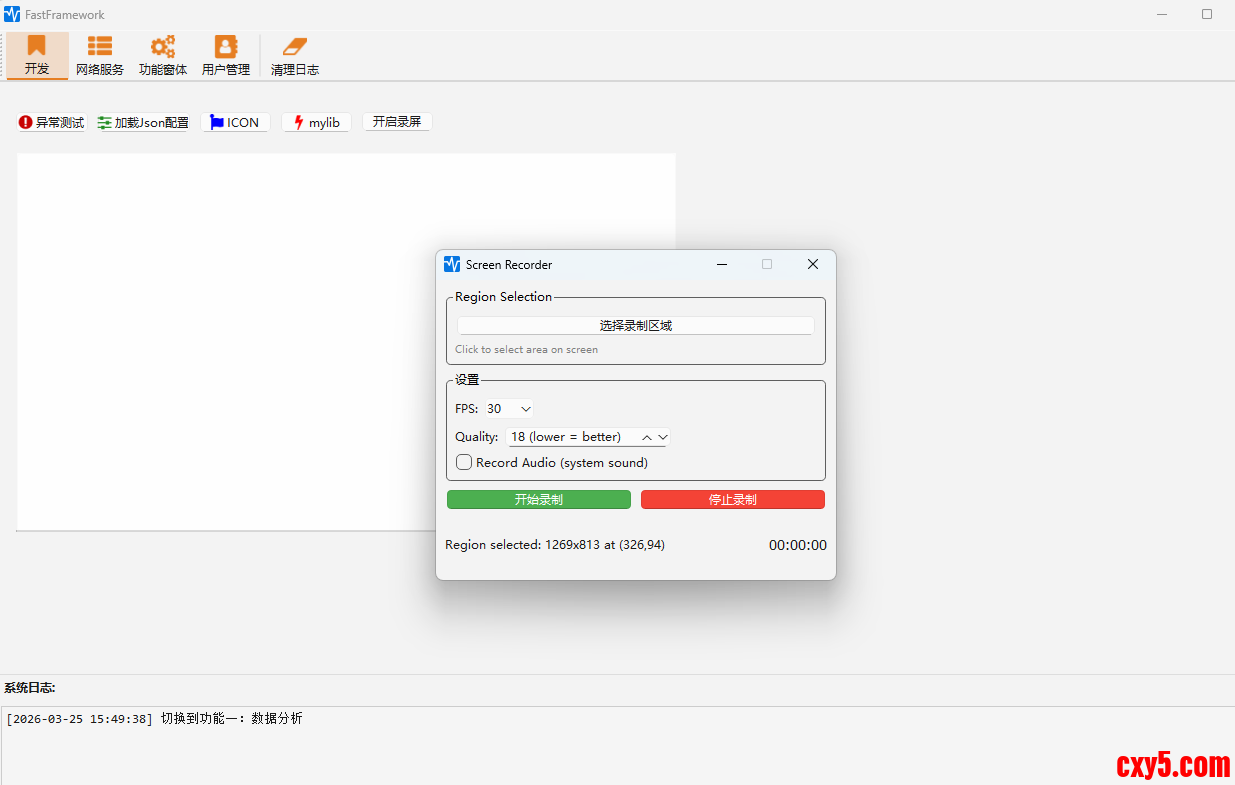Click the ICON flag button

(x=235, y=122)
